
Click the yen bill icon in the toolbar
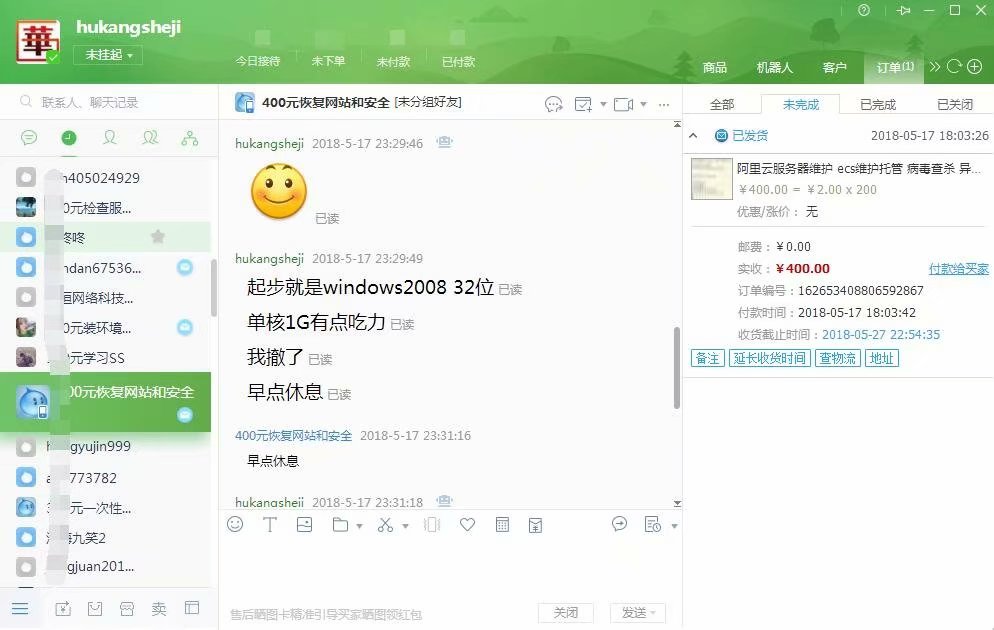(535, 525)
